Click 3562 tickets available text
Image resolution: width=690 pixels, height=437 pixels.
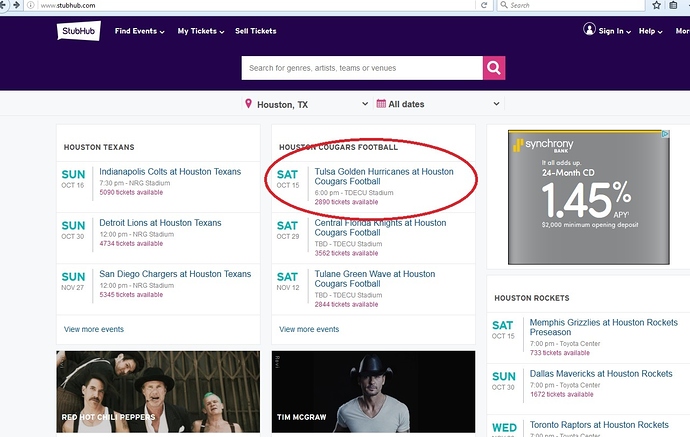(x=346, y=253)
